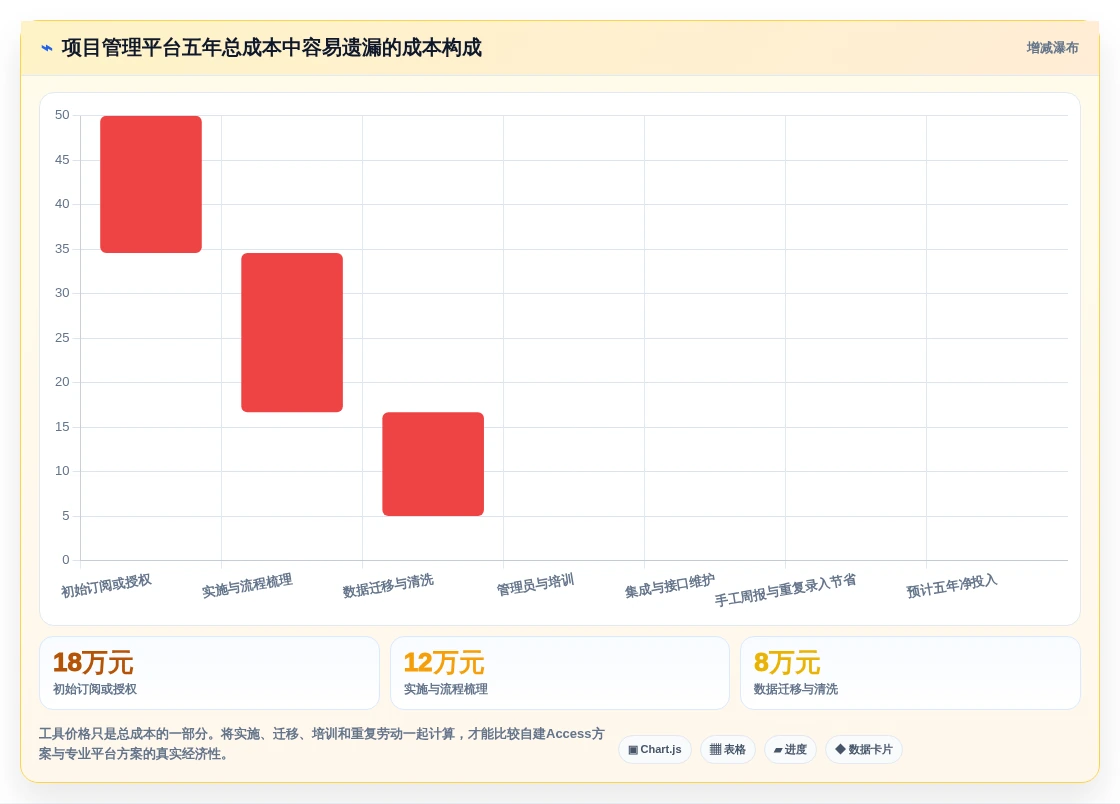This screenshot has height=804, width=1120.
Task: Click the 增减瀑布 badge in header
Action: click(1052, 48)
